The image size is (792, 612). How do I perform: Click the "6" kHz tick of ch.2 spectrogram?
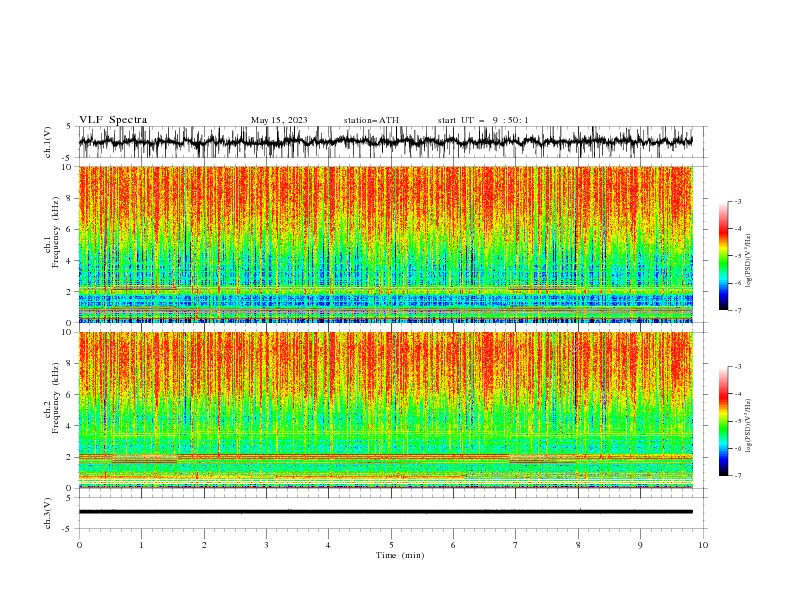(69, 394)
